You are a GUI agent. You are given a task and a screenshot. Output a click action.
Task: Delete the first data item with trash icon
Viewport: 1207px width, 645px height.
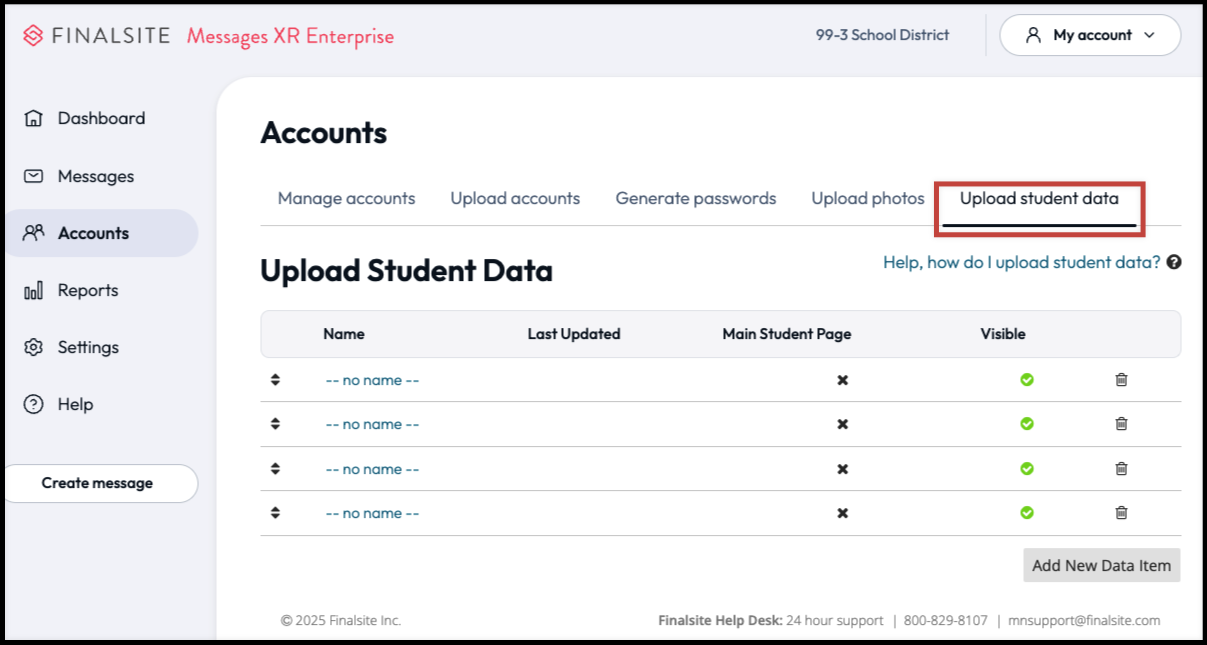point(1120,380)
